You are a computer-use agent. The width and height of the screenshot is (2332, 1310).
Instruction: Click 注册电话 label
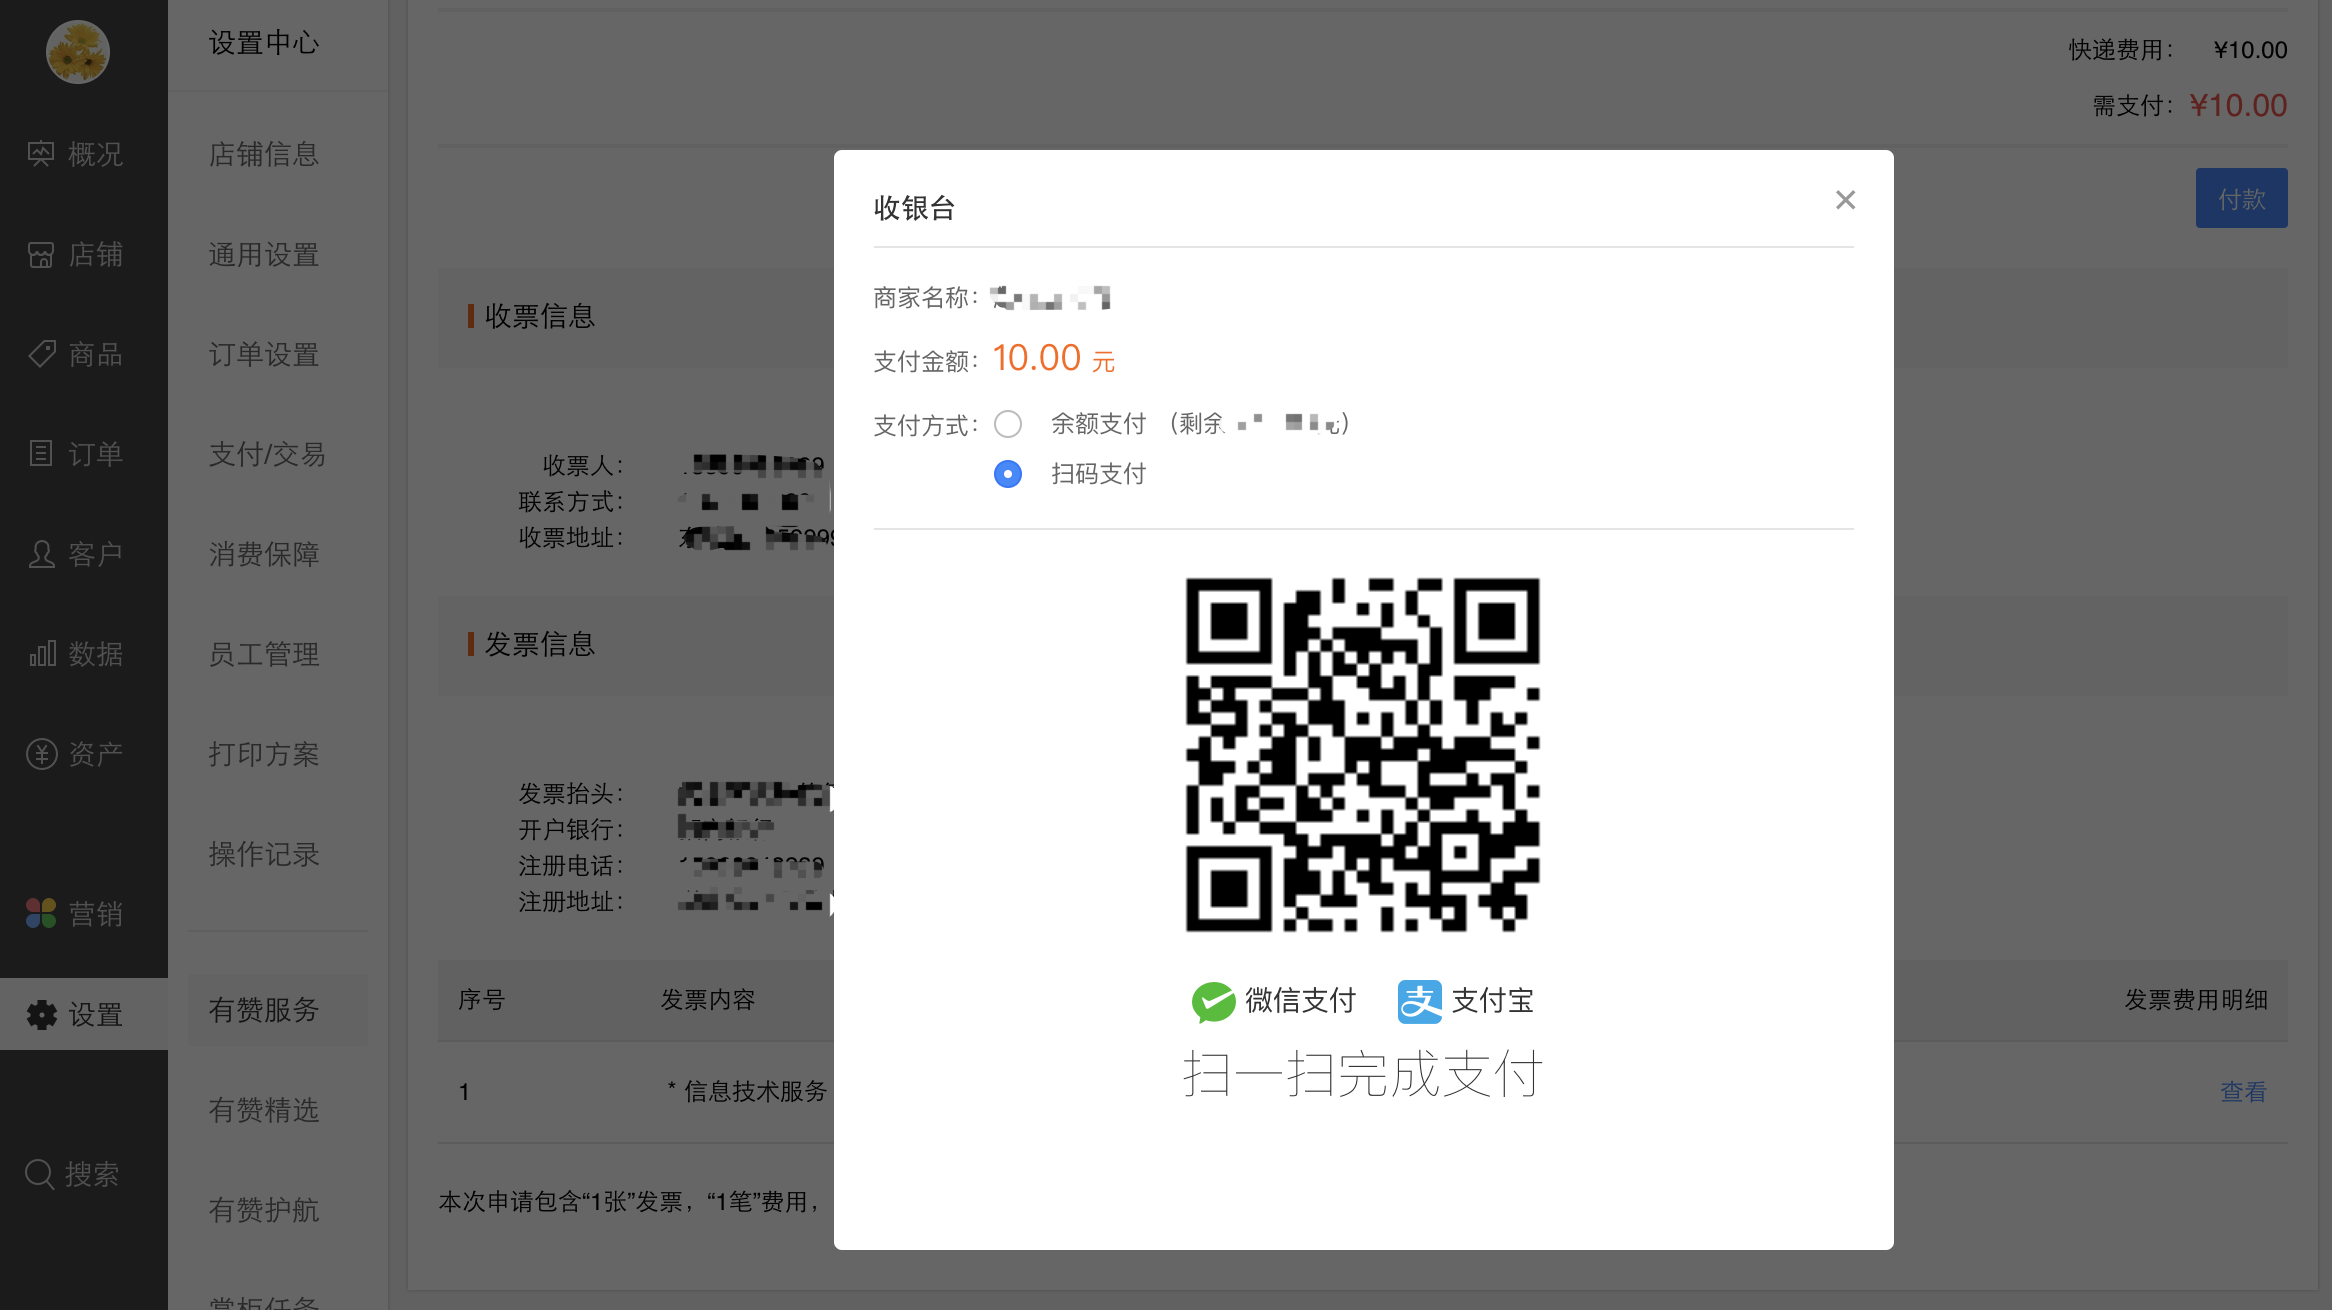click(571, 866)
